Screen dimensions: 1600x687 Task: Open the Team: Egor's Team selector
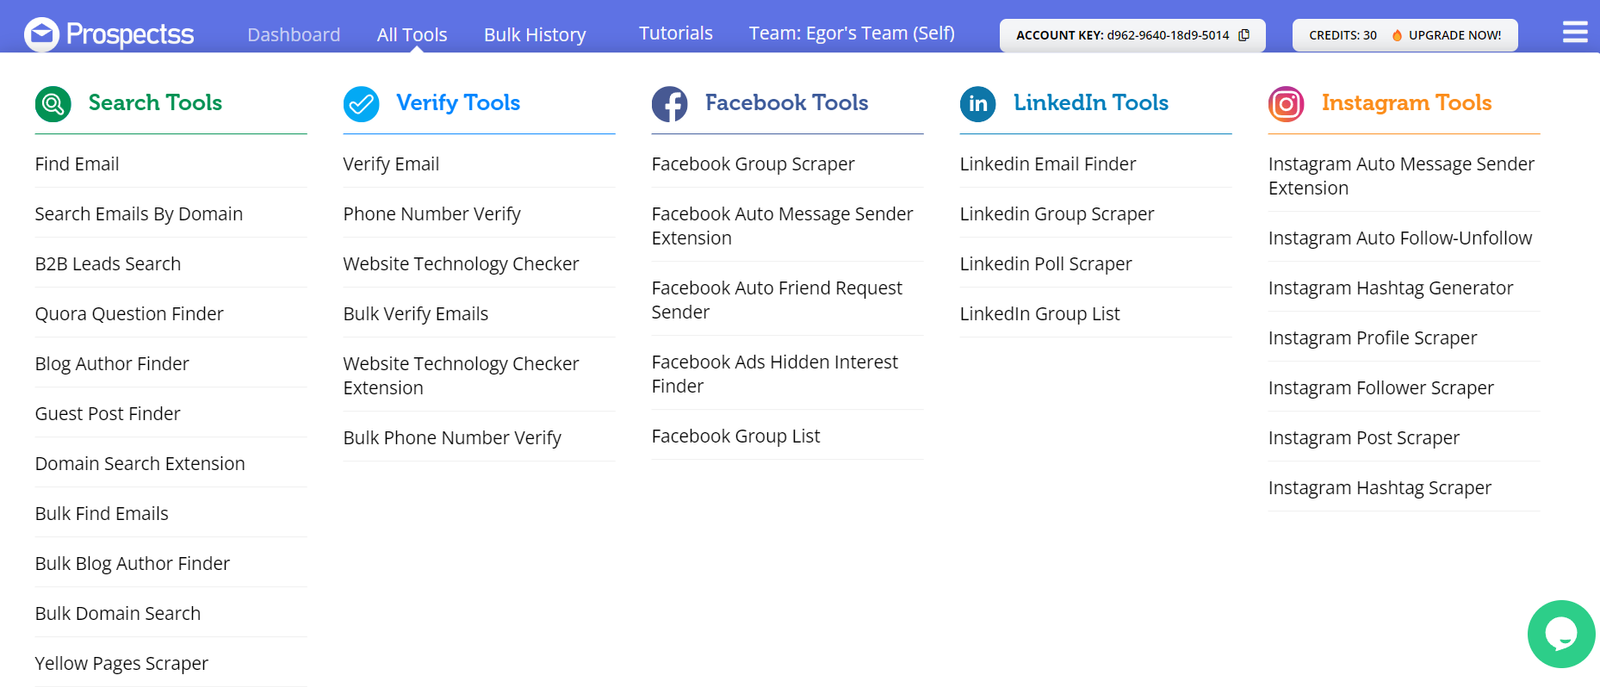point(851,33)
